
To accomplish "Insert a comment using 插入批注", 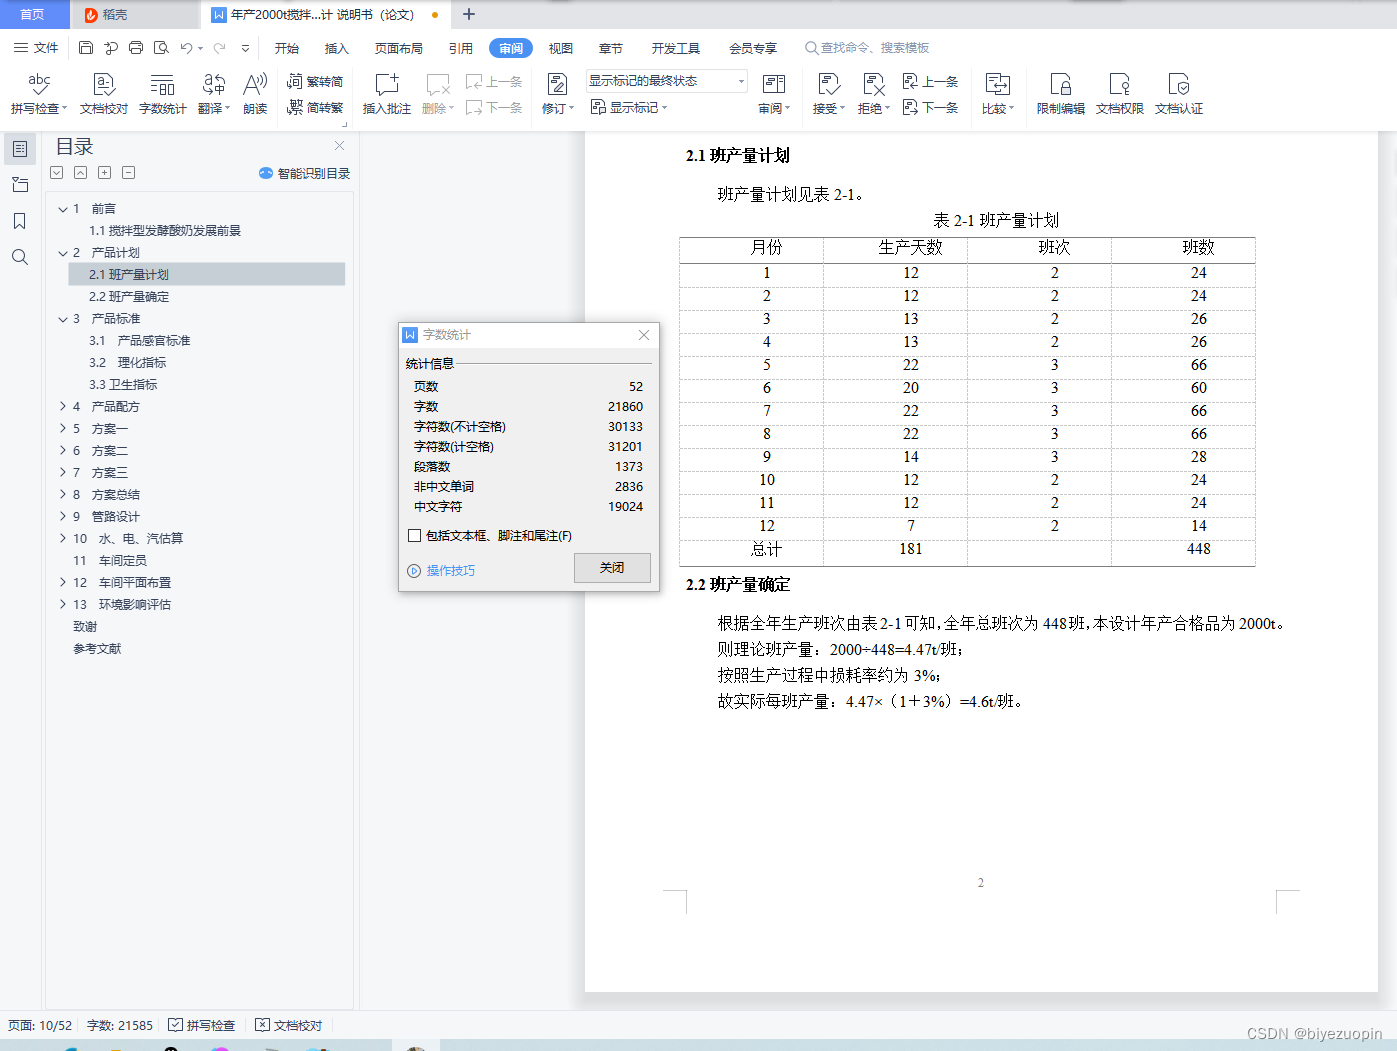I will coord(386,93).
